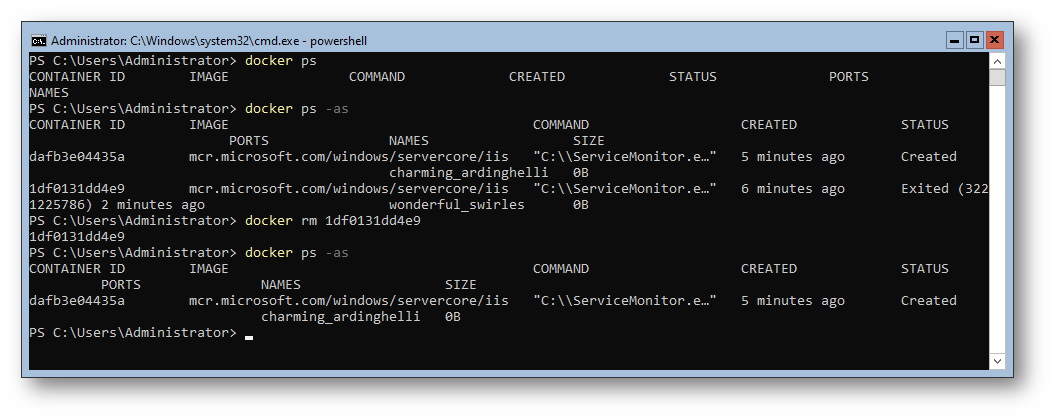The height and width of the screenshot is (420, 1056).
Task: Click the blinking cursor at last prompt
Action: pyautogui.click(x=249, y=337)
